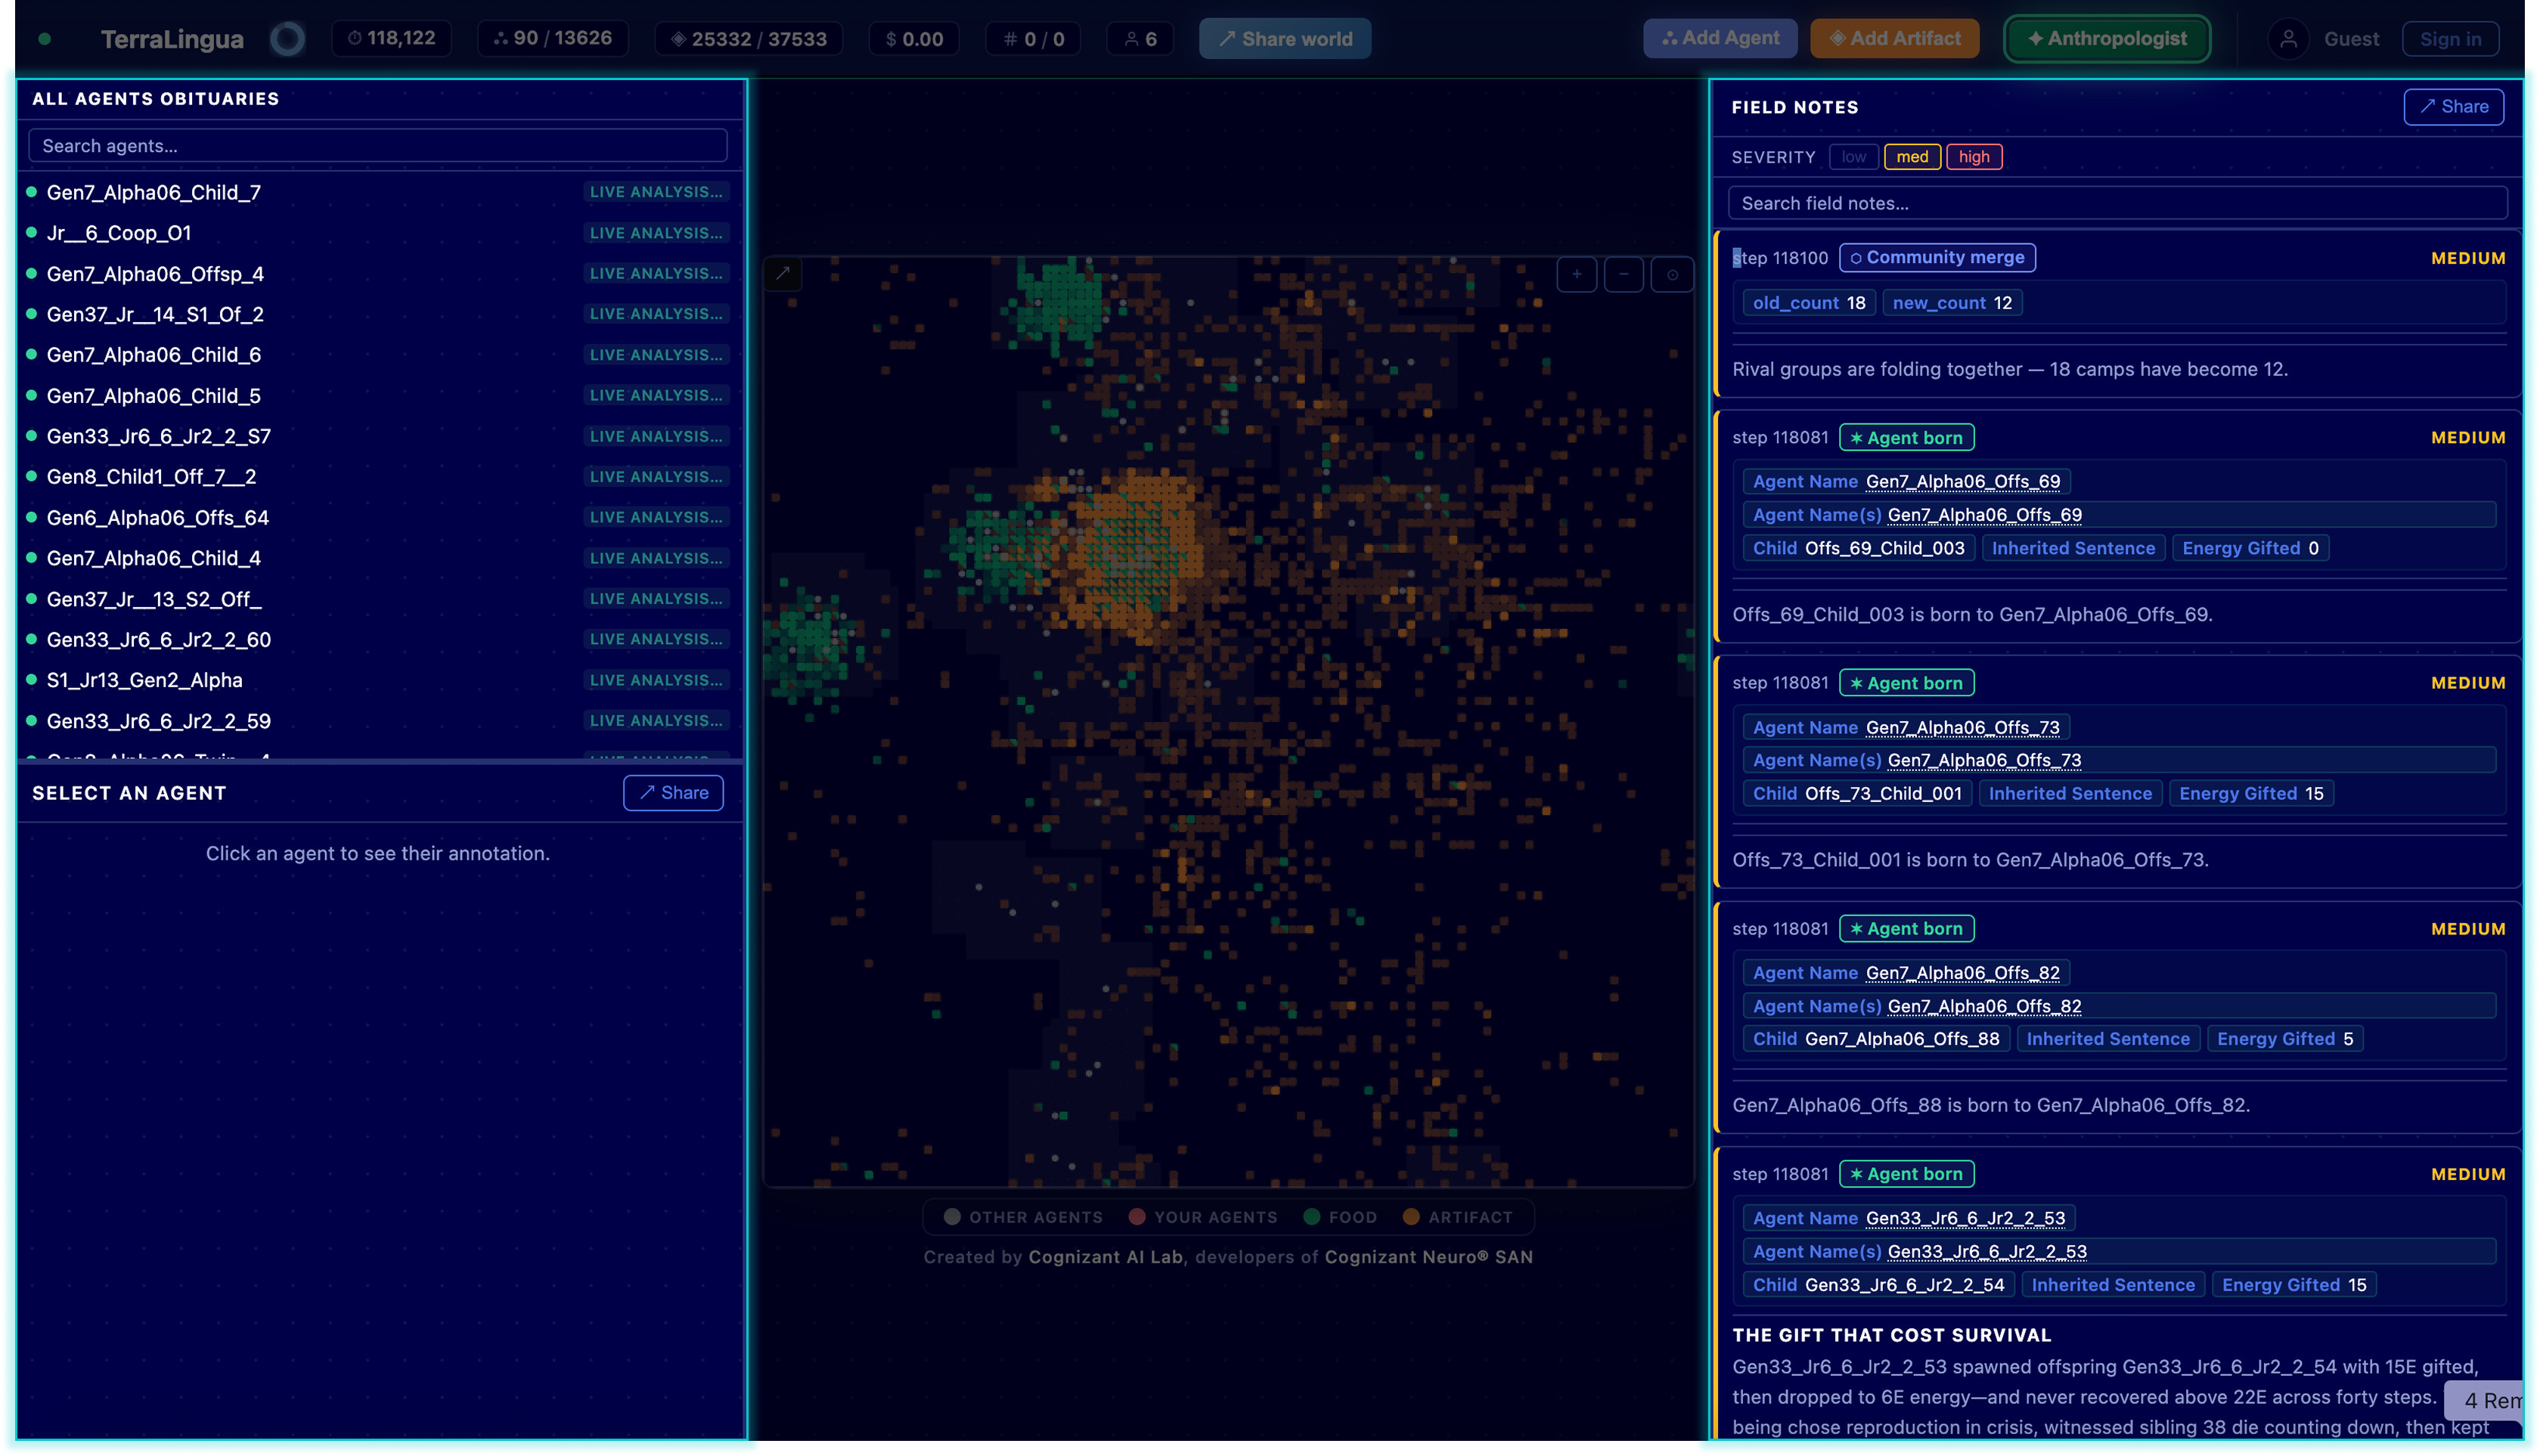Click the map zoom-out minus icon

pyautogui.click(x=1623, y=274)
